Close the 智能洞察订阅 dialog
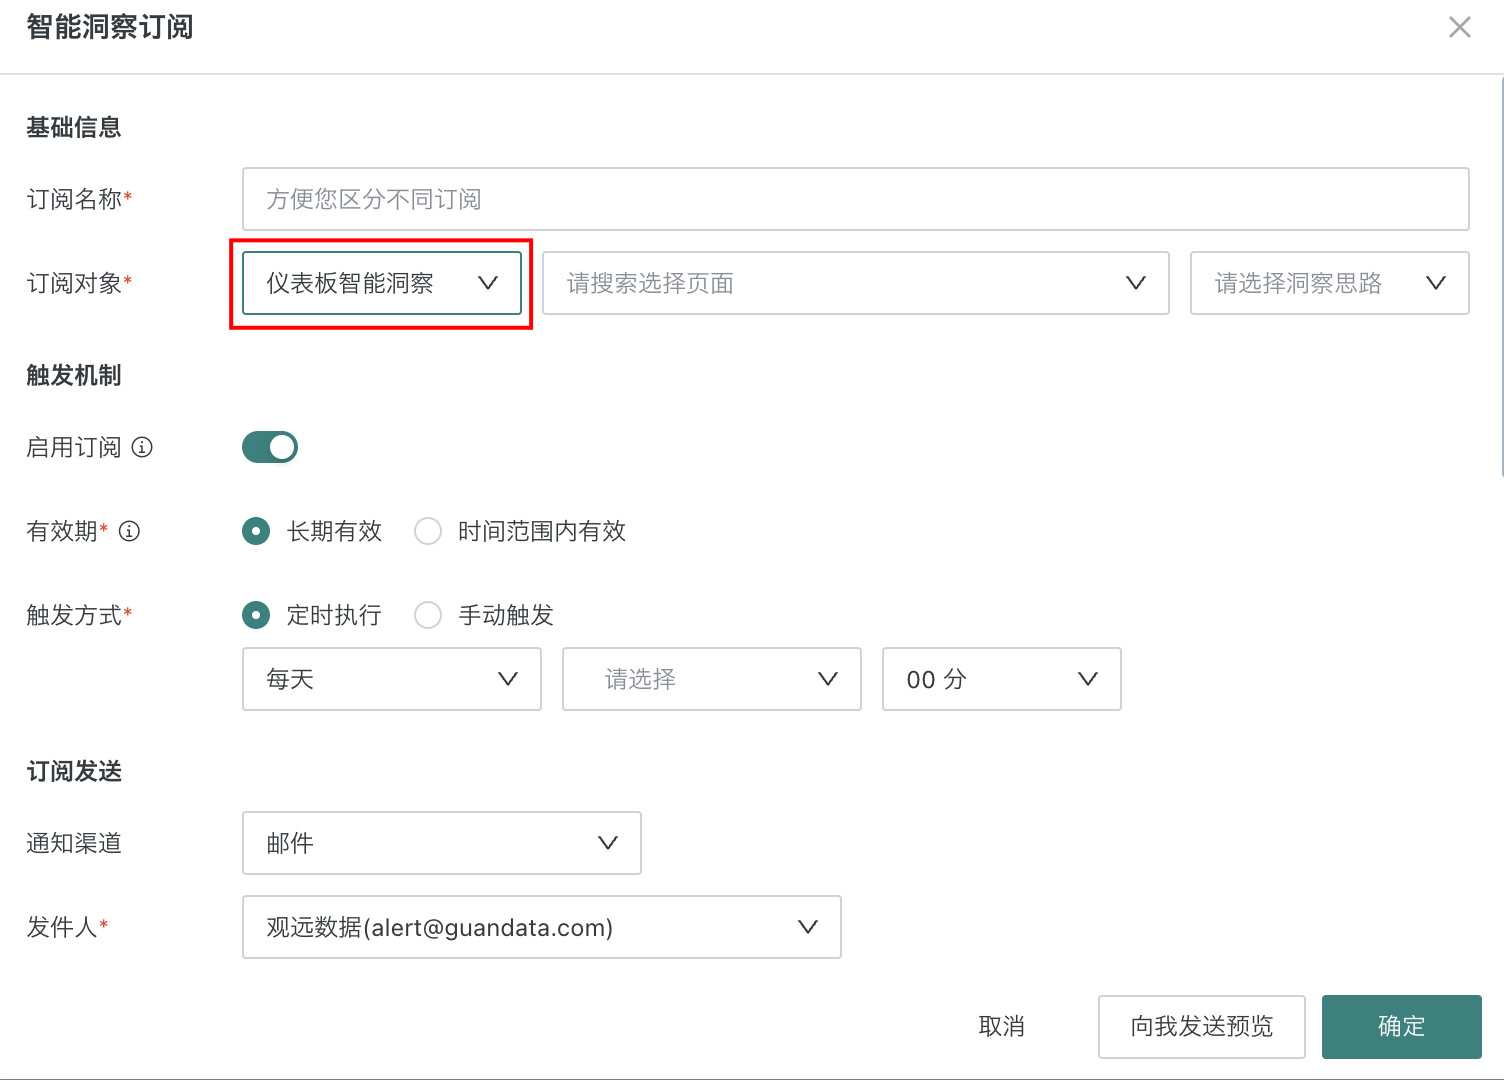 tap(1459, 27)
